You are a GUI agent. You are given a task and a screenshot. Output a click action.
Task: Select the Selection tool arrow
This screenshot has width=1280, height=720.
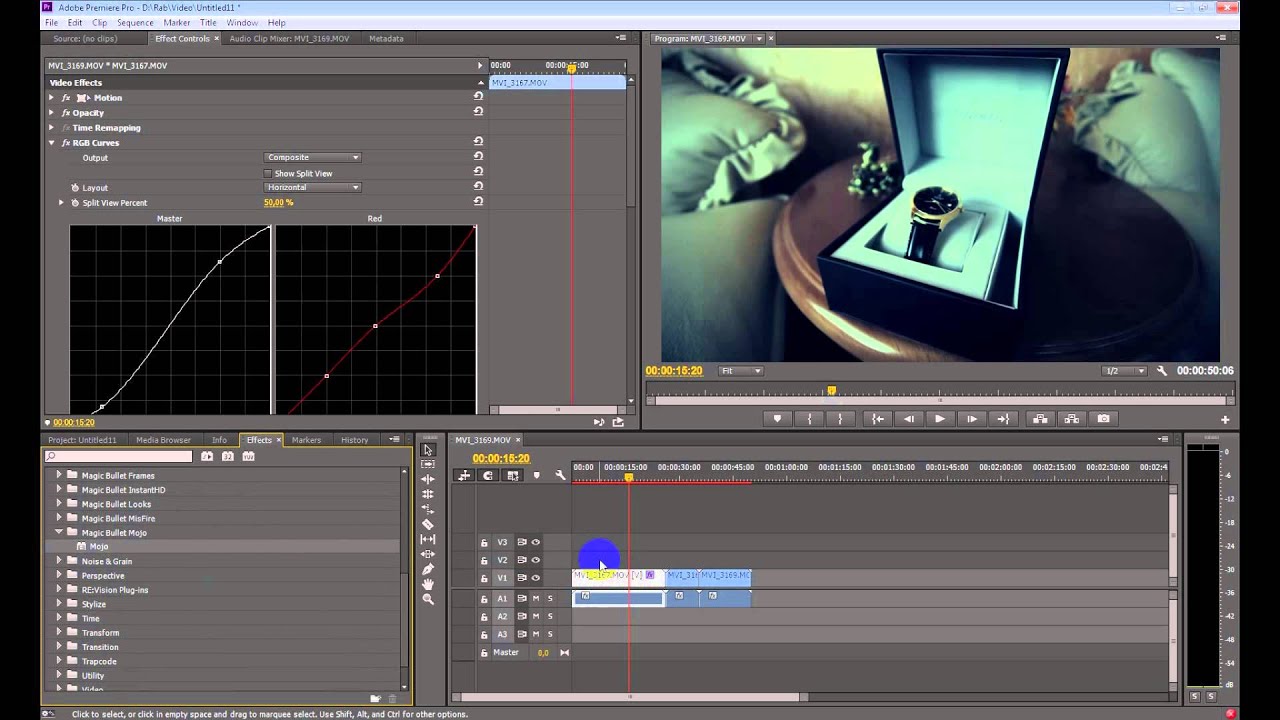pyautogui.click(x=428, y=450)
